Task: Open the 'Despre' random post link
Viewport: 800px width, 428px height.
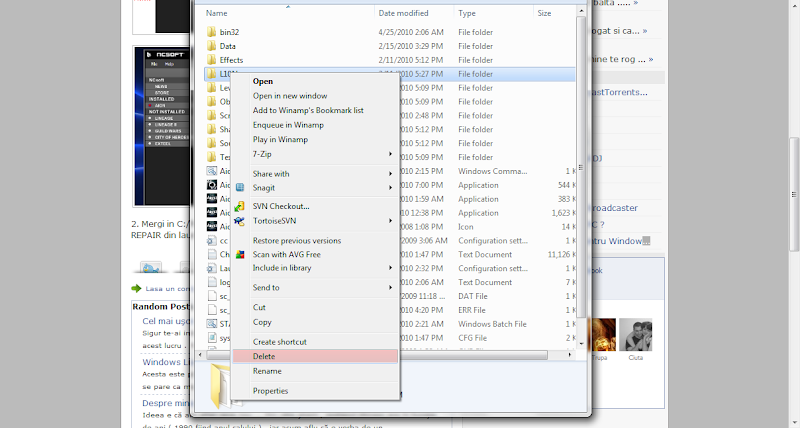Action: point(166,404)
